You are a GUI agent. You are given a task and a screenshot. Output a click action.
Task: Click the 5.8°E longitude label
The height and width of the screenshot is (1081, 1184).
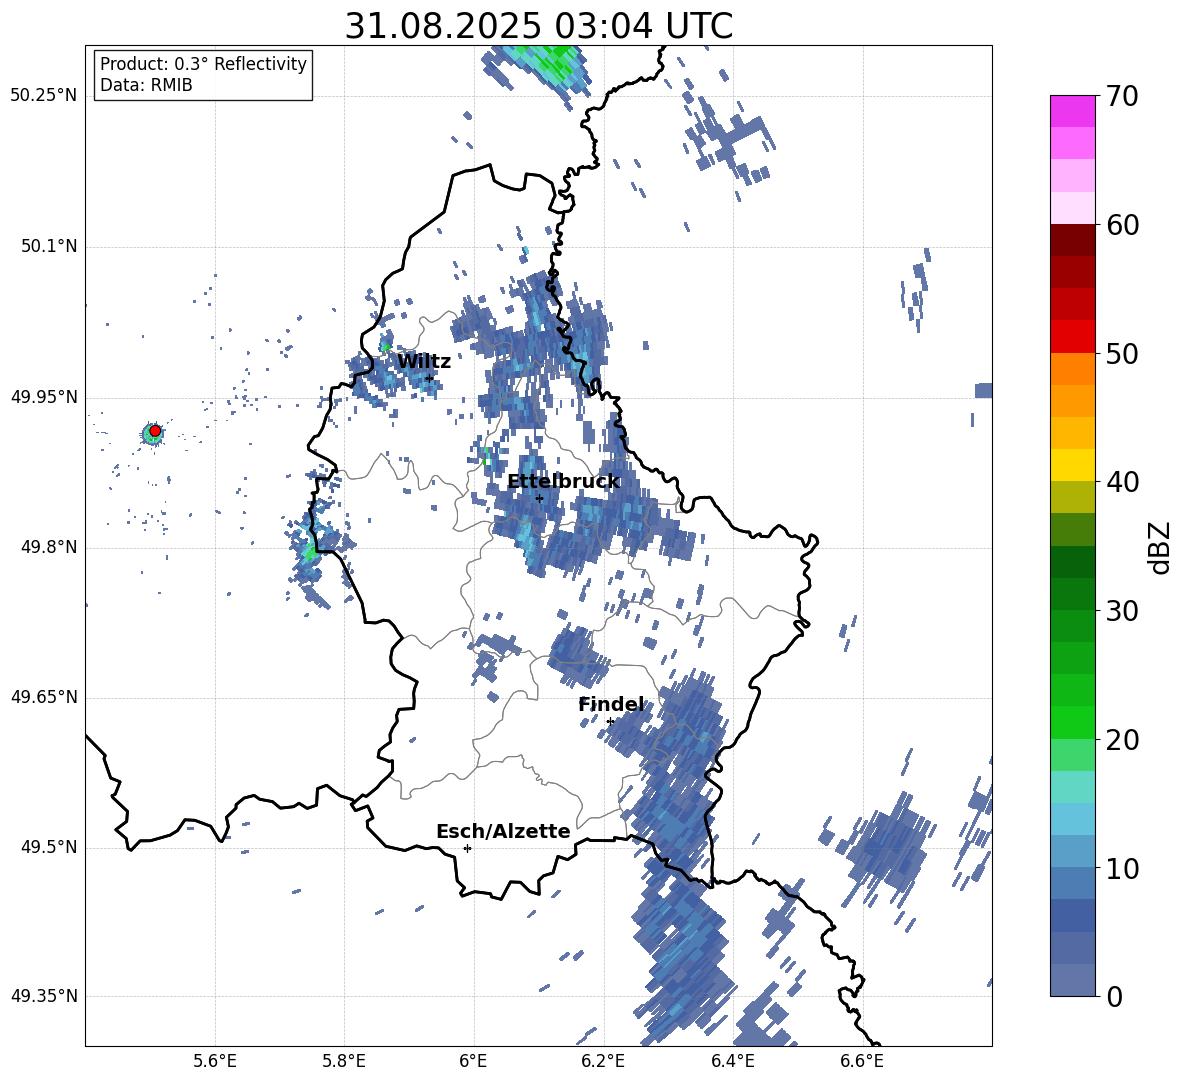[344, 1062]
